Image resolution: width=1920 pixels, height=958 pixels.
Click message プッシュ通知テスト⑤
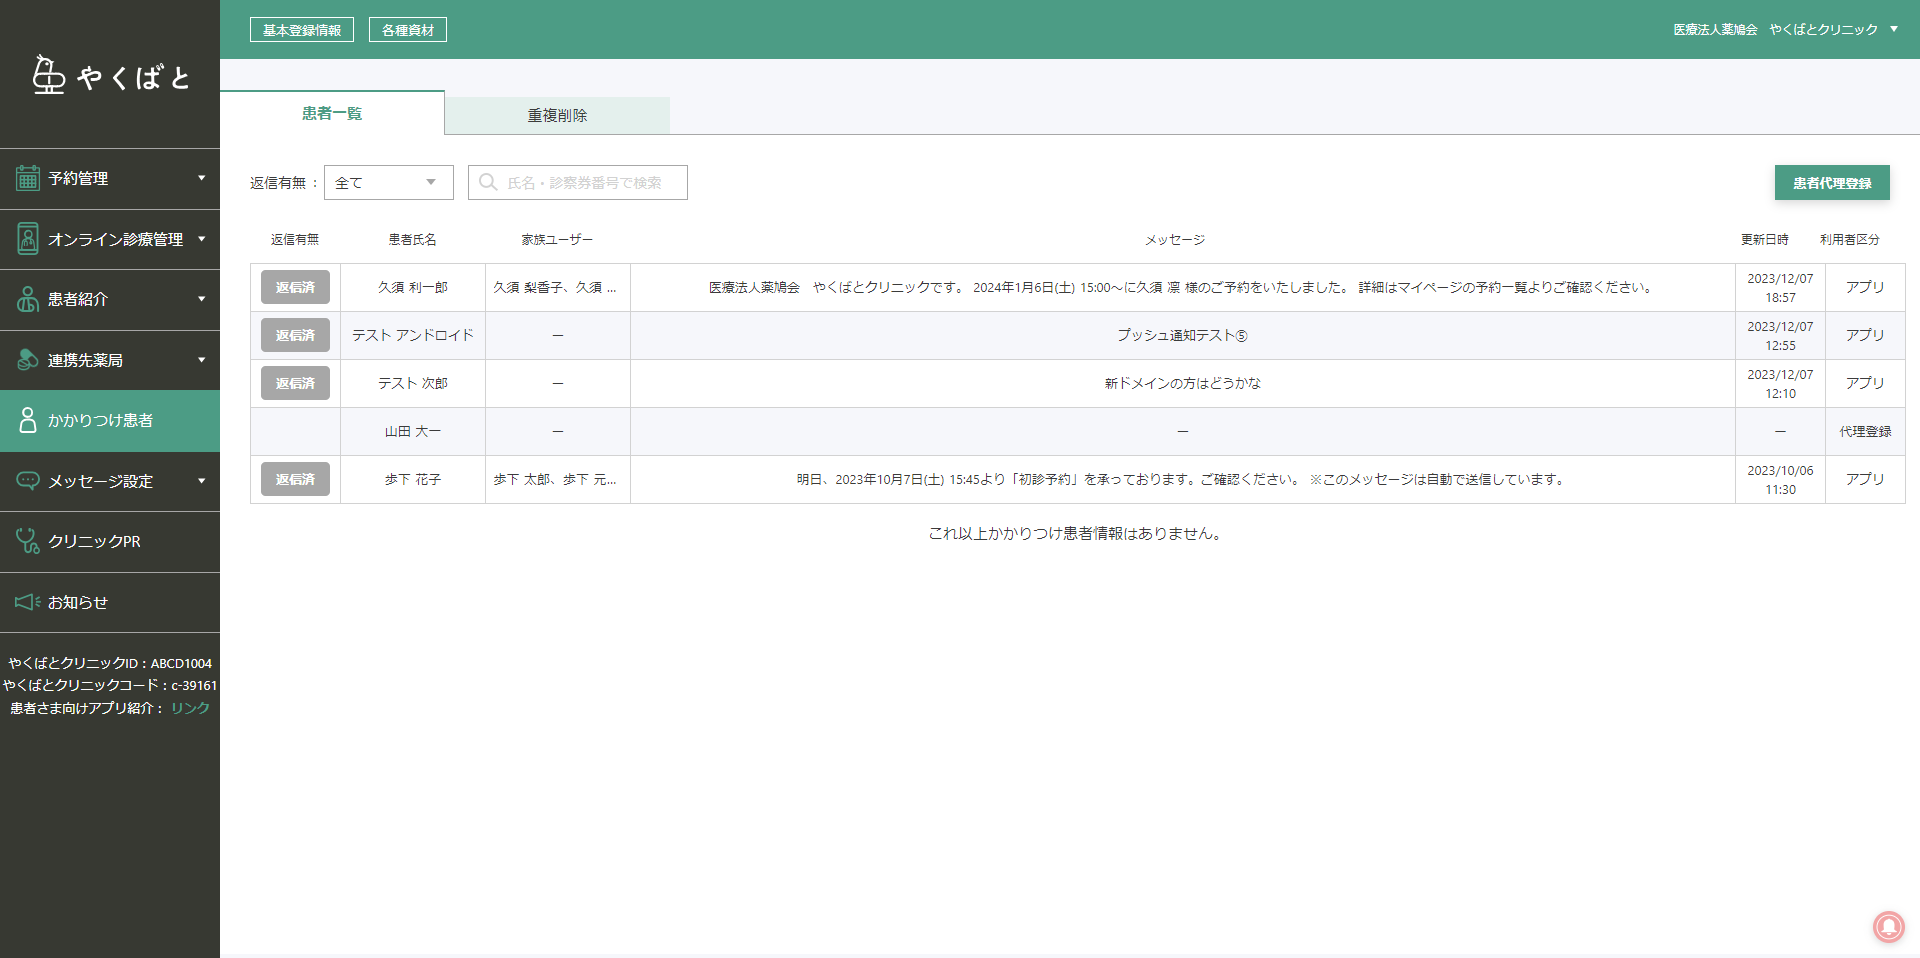(1182, 335)
